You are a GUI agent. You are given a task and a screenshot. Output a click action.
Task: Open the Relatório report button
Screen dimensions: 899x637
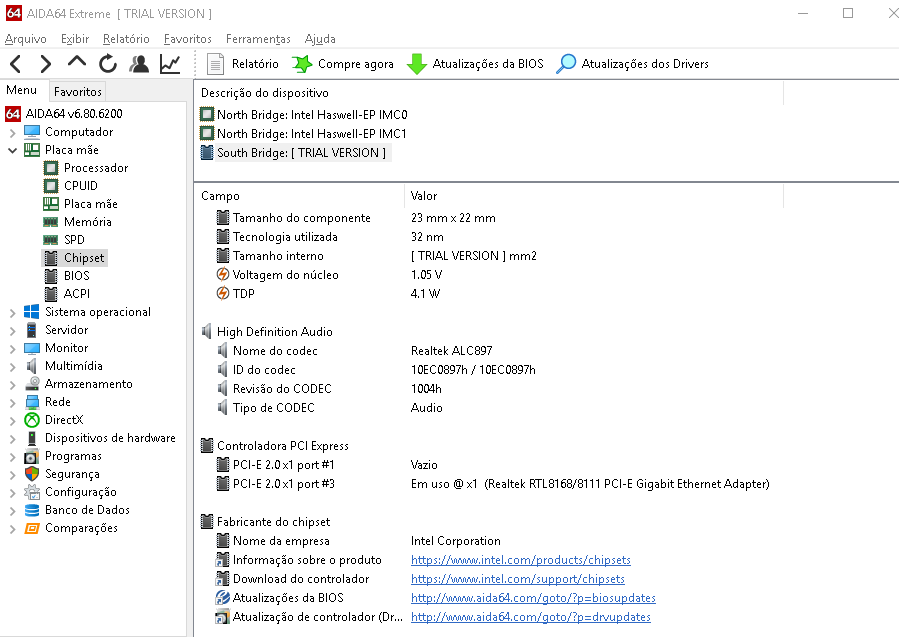(x=242, y=64)
